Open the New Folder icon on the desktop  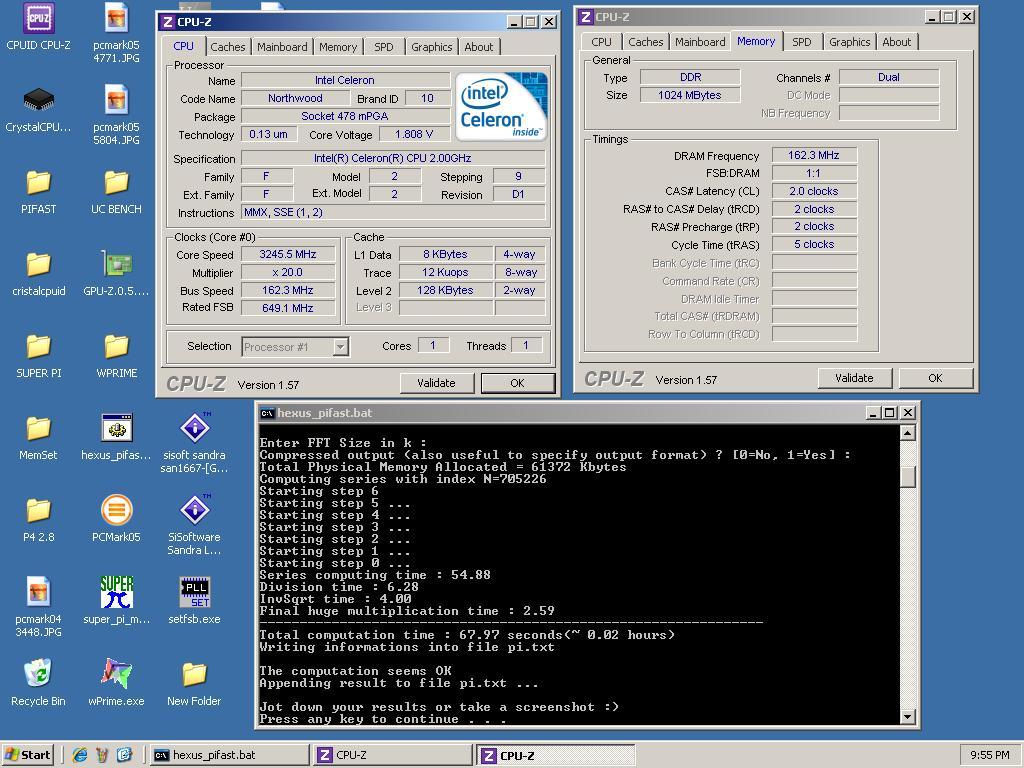(194, 682)
